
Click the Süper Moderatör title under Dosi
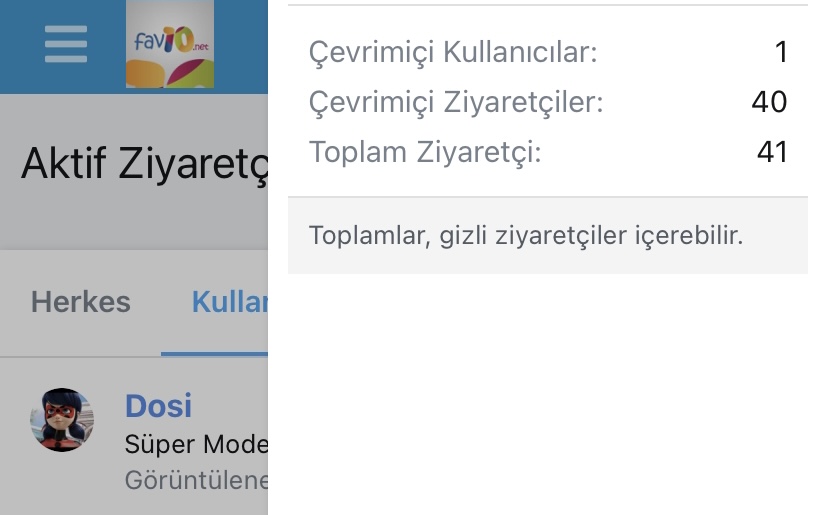(x=196, y=444)
